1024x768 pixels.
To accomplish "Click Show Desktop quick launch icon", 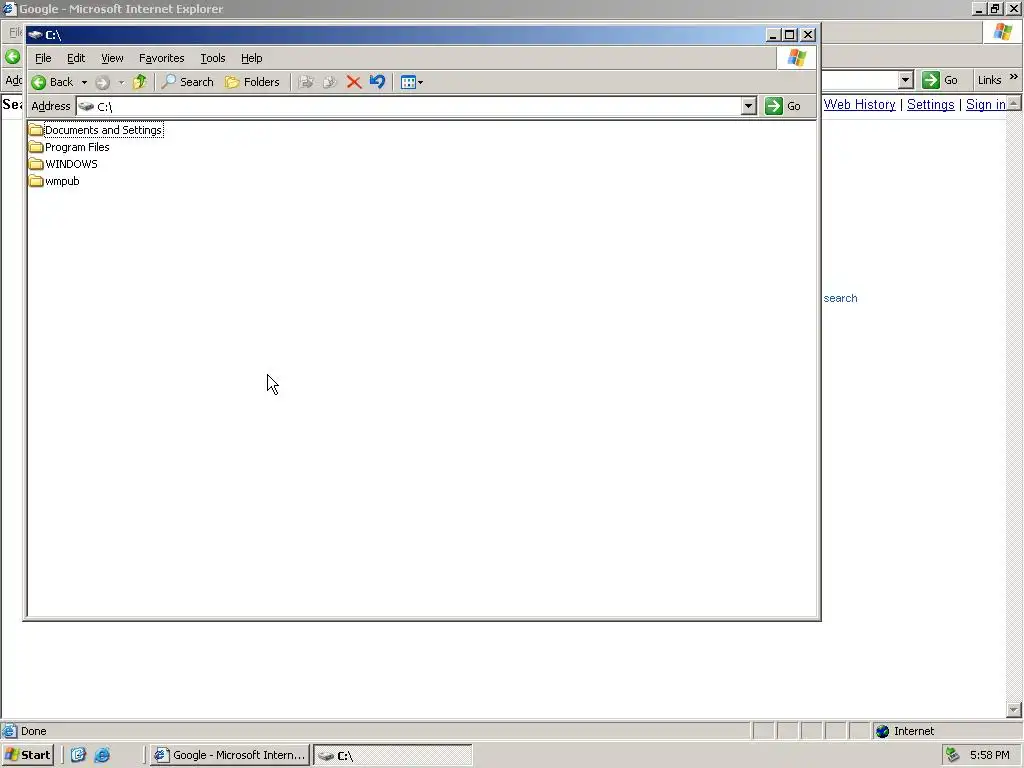I will 78,755.
